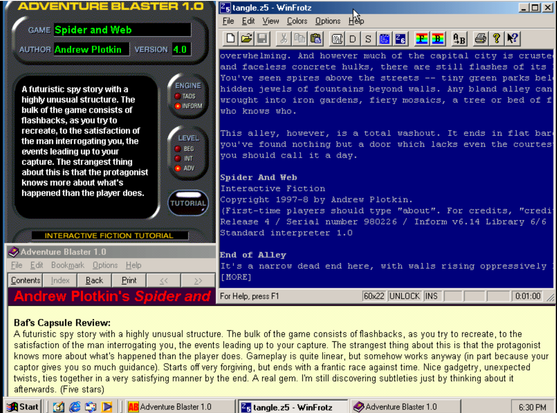Click the 6:30 PM system tray clock
557x413 pixels.
532,407
